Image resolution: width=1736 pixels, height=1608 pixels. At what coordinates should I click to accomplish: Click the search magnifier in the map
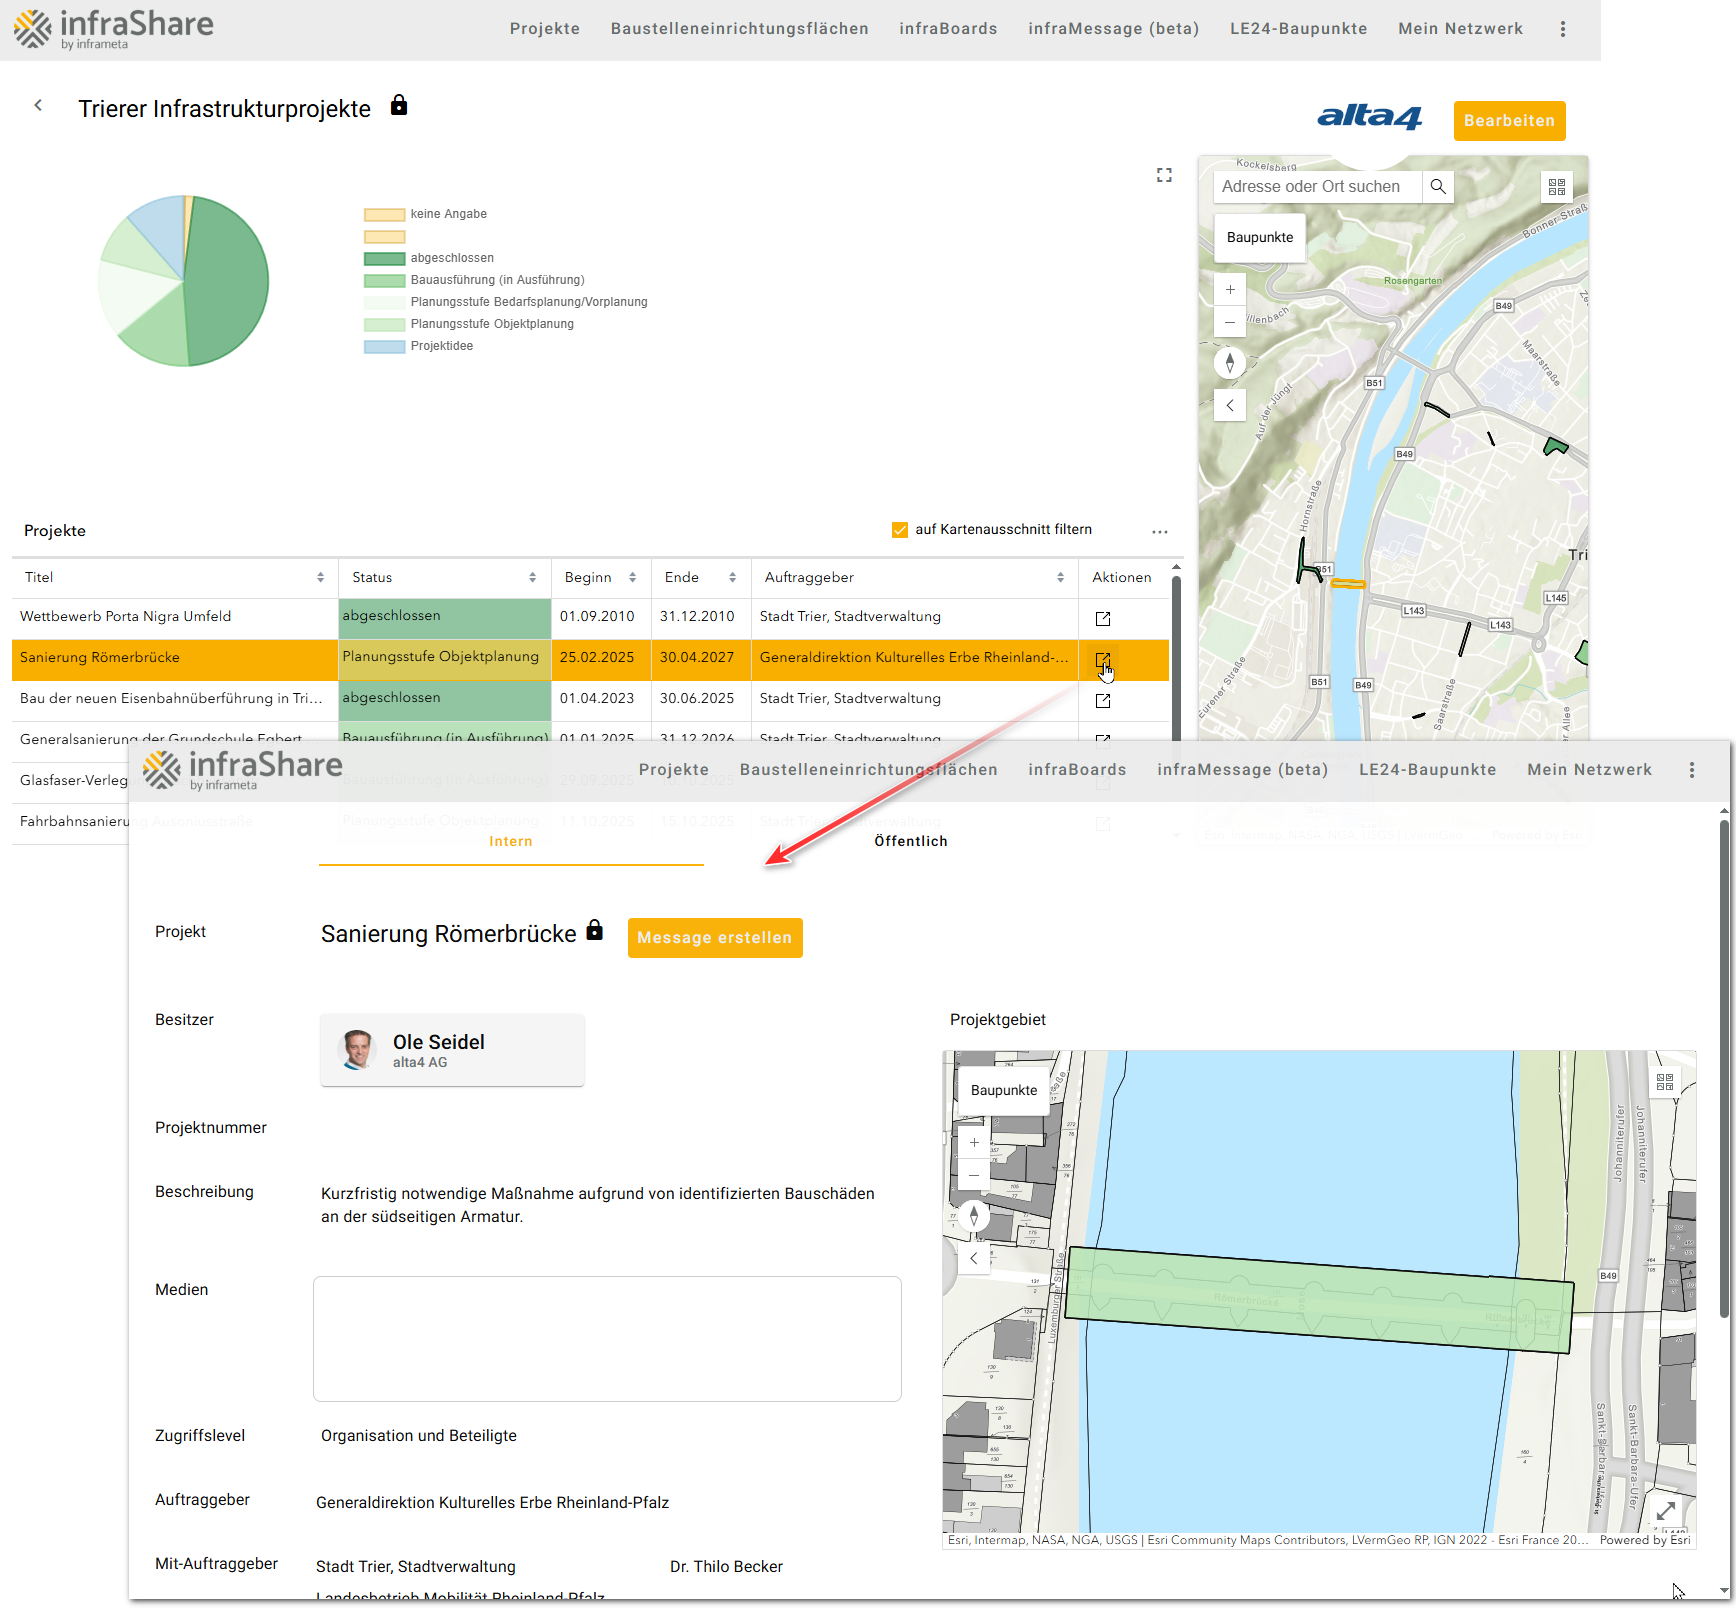pos(1438,187)
